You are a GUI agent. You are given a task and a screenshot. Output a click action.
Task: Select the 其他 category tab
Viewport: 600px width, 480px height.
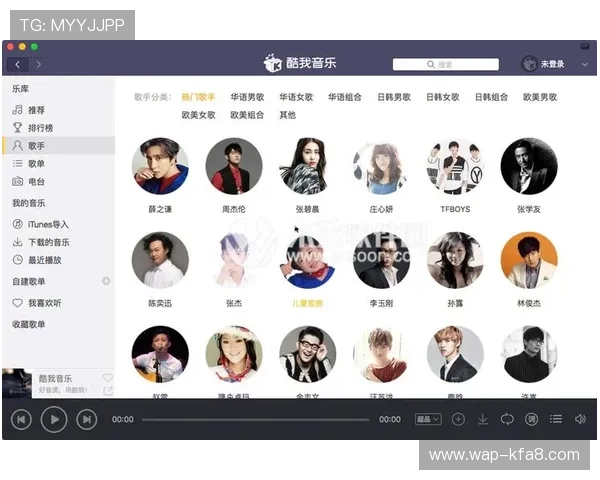coord(287,115)
